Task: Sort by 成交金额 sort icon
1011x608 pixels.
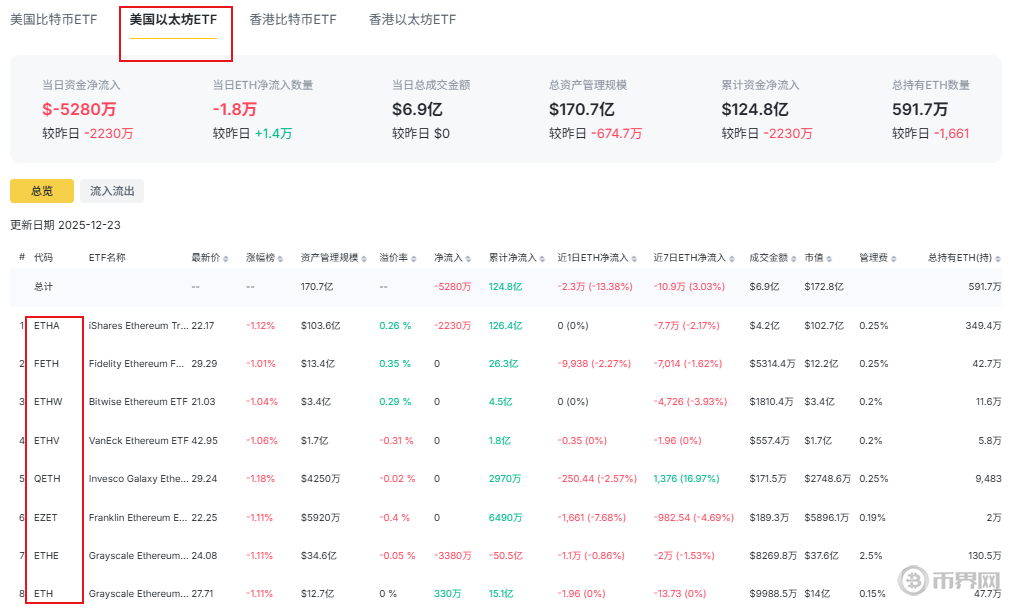Action: pos(793,258)
